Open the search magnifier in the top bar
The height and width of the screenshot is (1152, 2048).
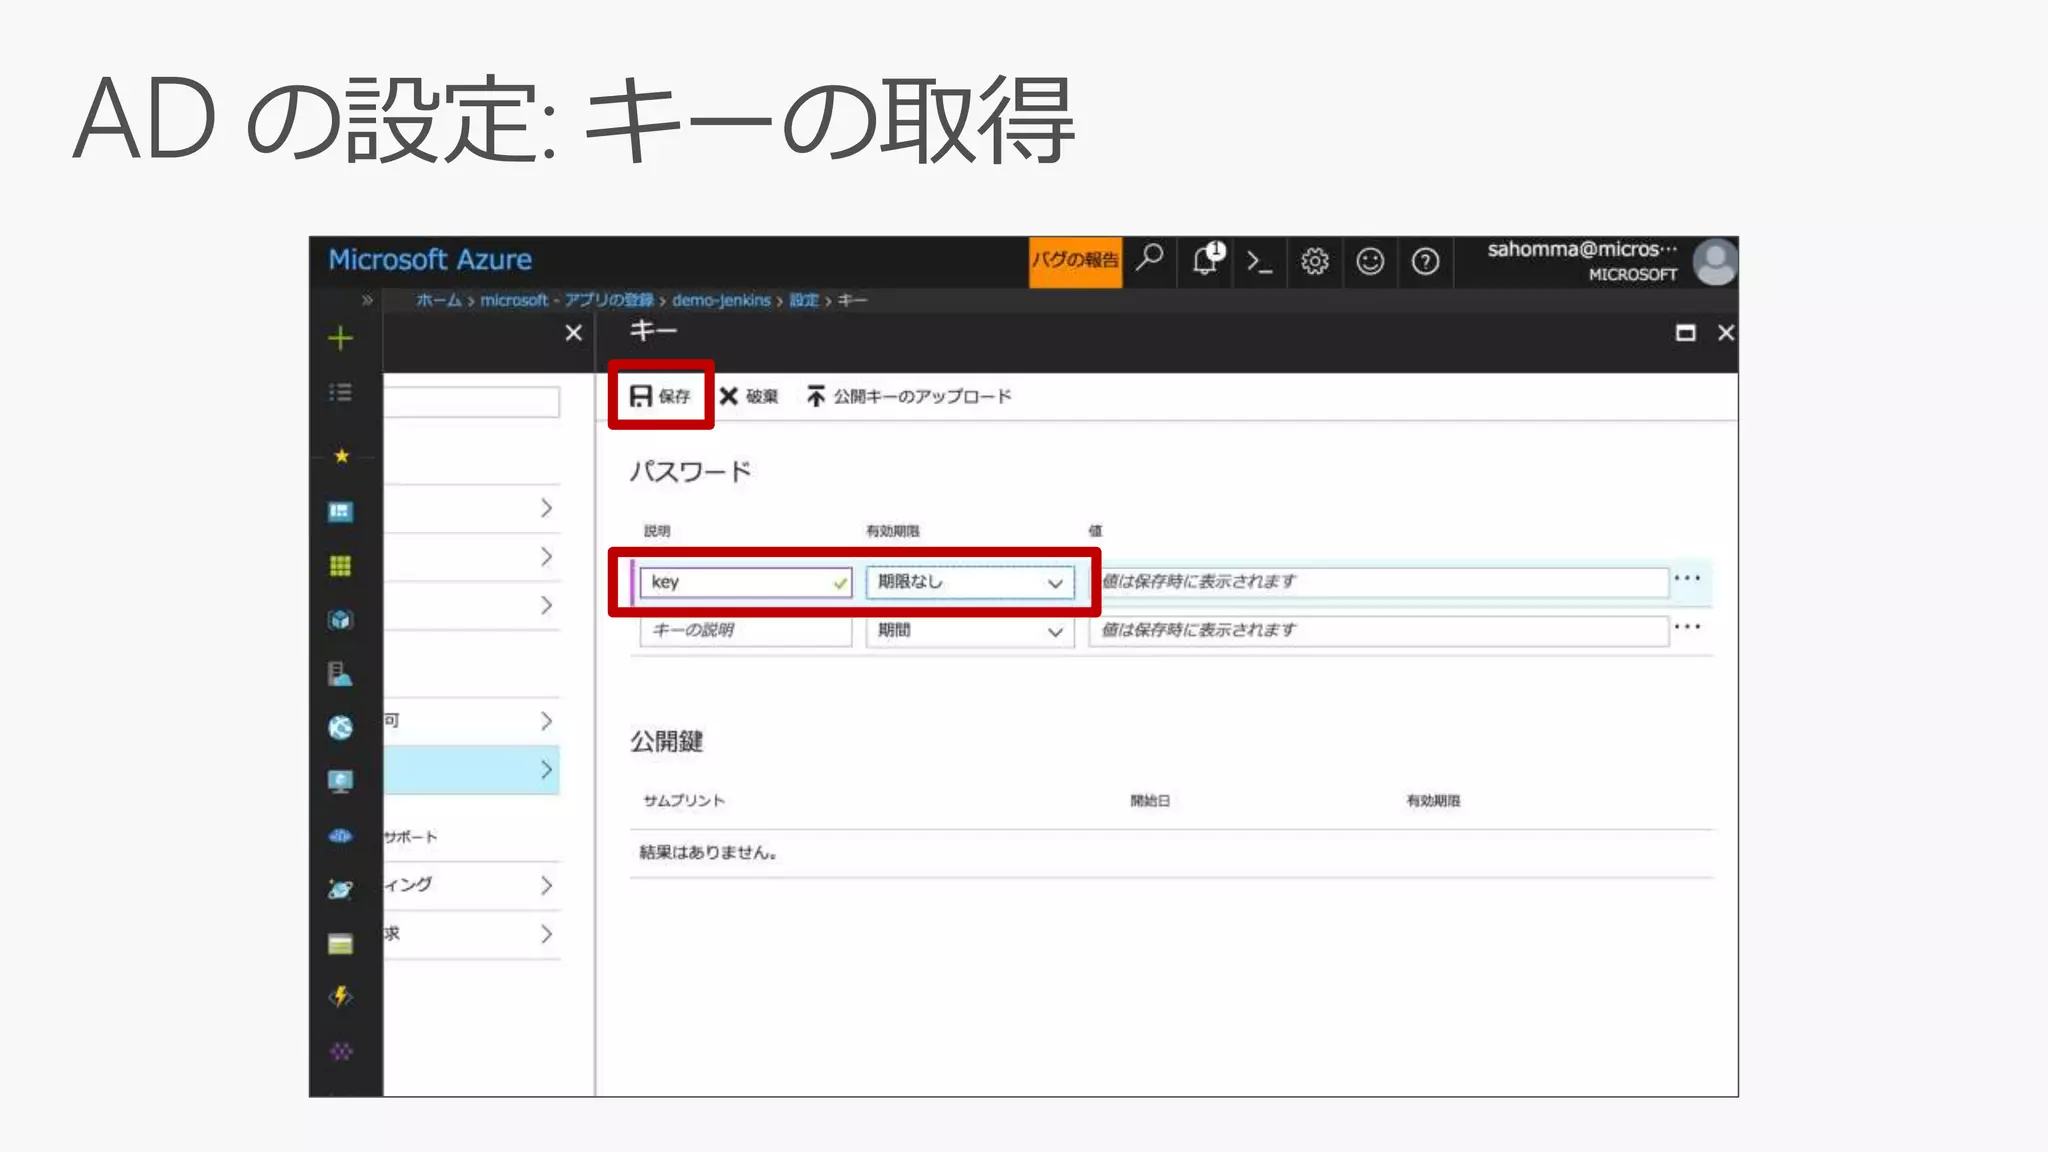[x=1150, y=260]
